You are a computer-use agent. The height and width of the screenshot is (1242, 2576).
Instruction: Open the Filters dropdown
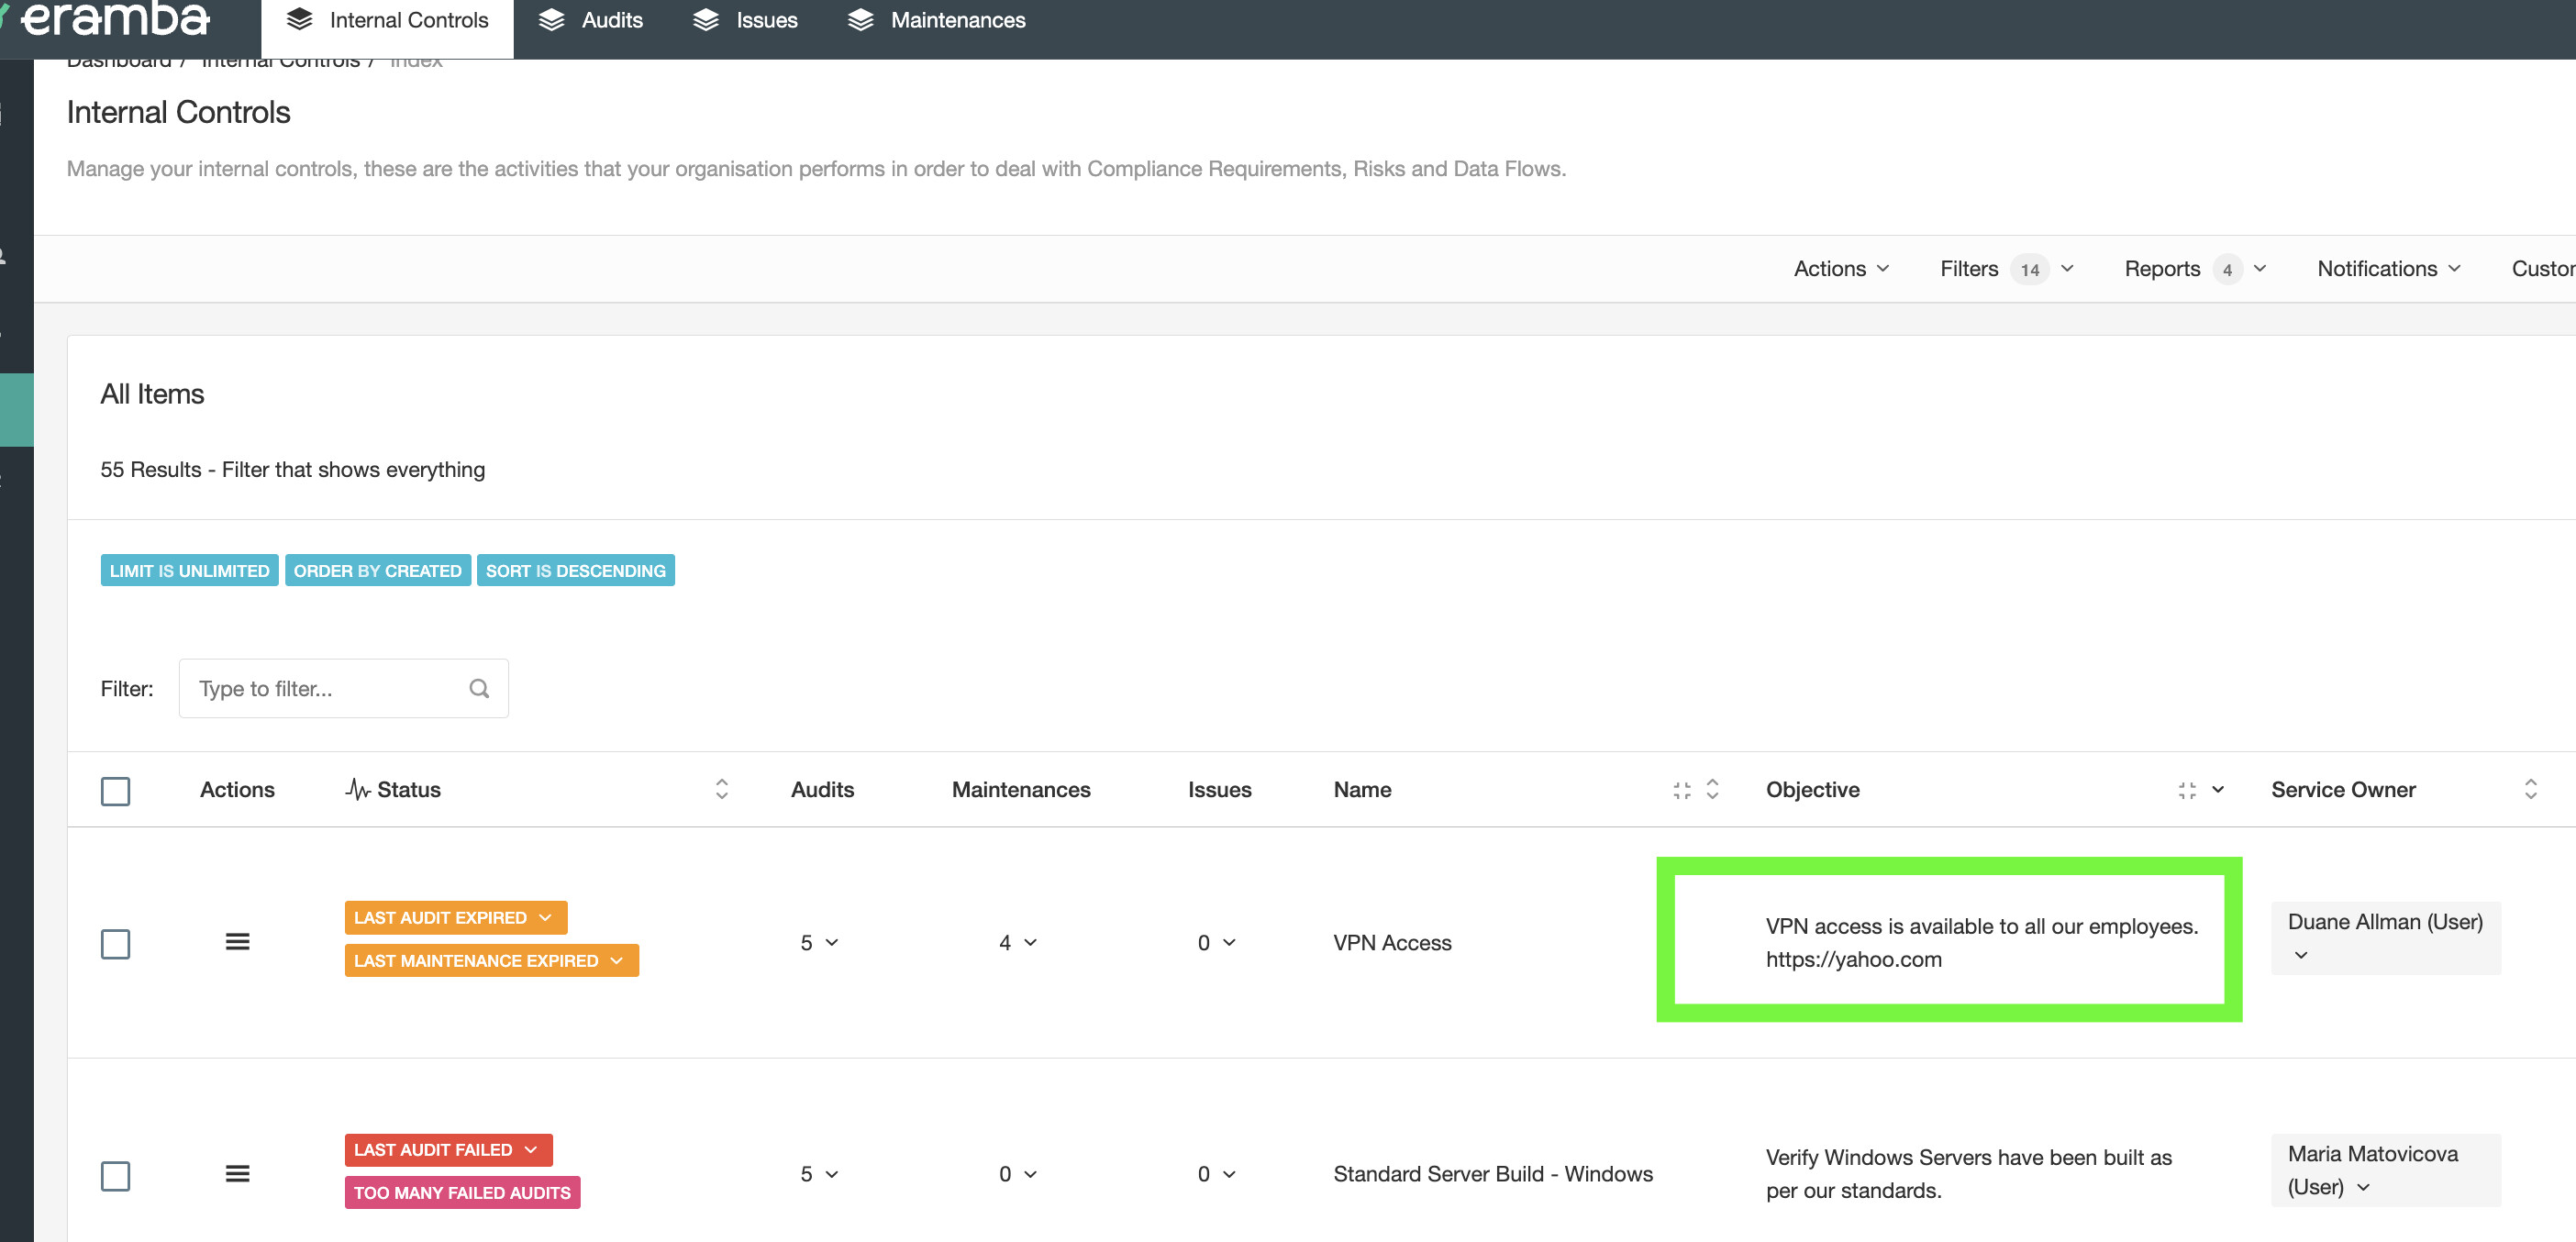tap(2006, 268)
